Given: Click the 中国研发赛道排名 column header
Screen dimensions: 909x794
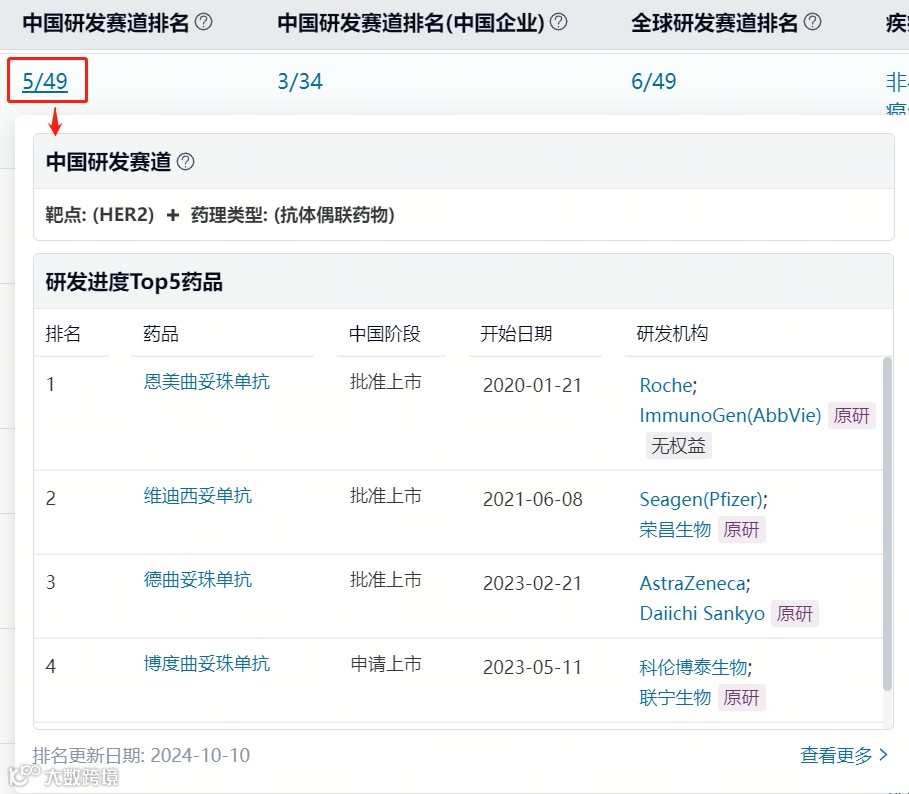Looking at the screenshot, I should tap(106, 23).
